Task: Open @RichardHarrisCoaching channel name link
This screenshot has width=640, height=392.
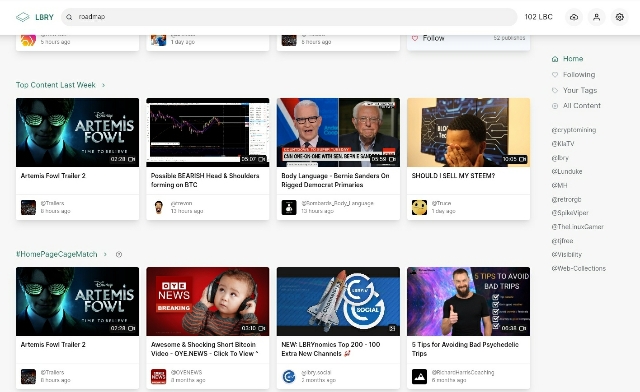Action: click(x=463, y=372)
